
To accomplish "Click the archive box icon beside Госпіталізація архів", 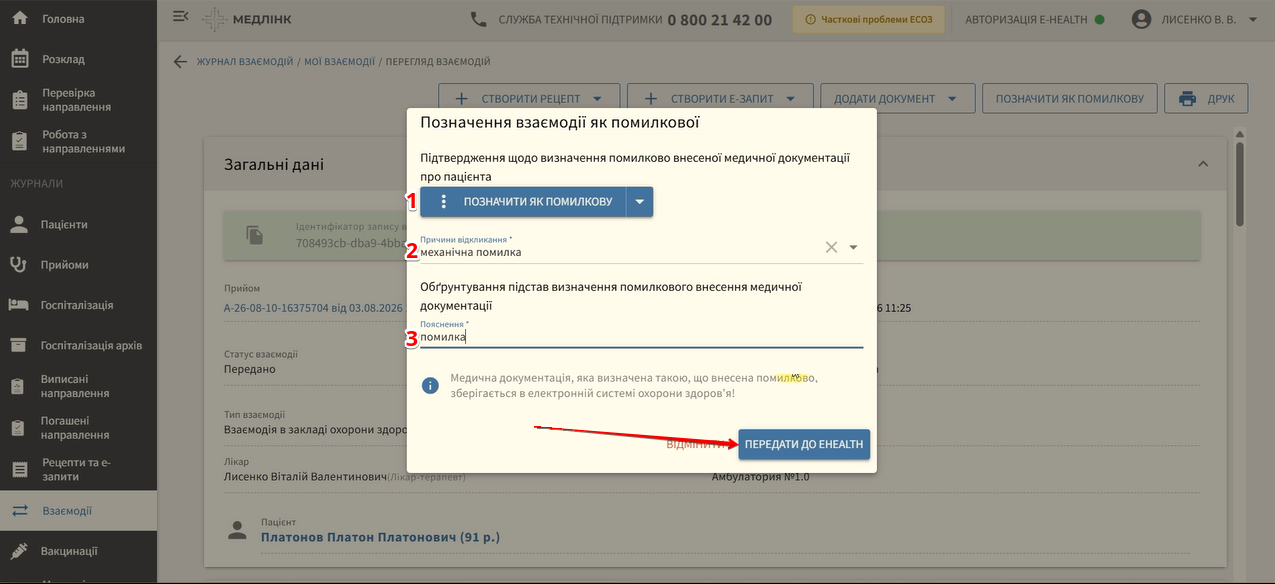I will 19,345.
